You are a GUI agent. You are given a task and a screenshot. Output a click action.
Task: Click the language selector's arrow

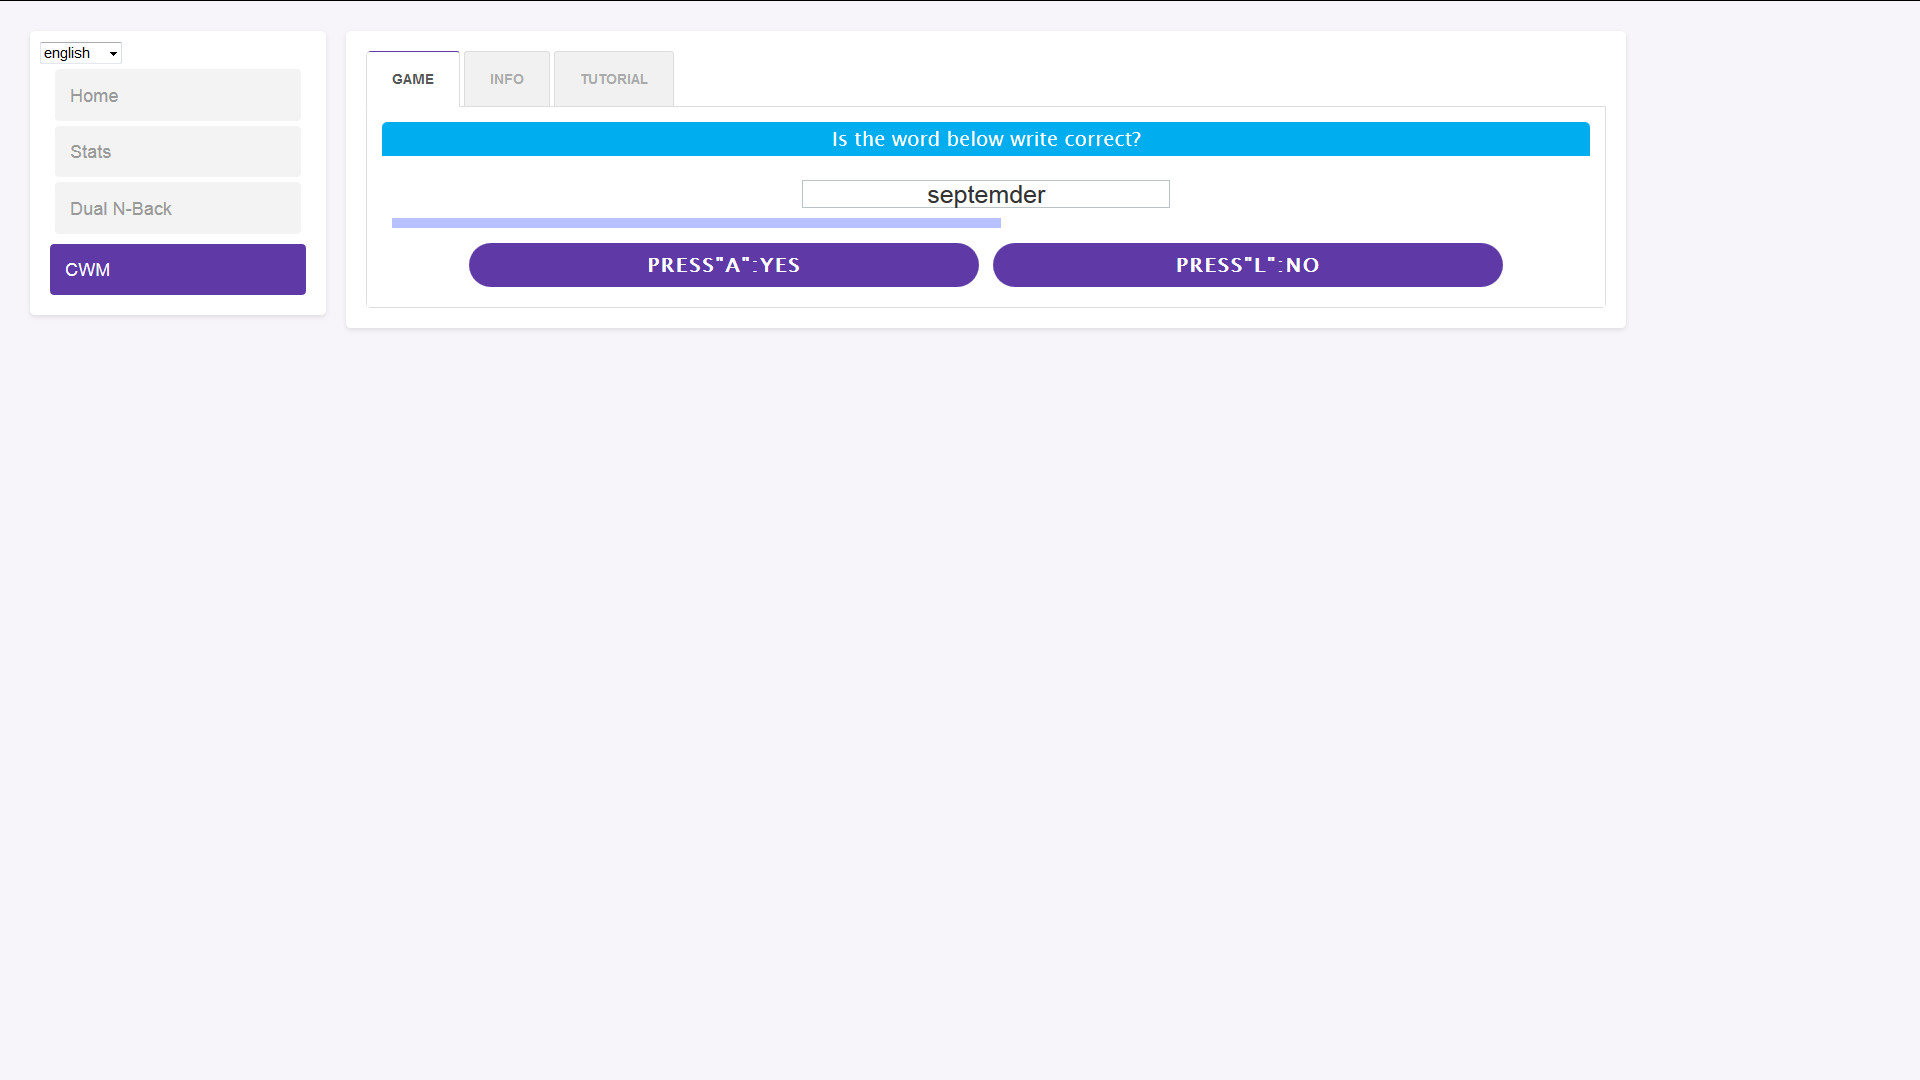(113, 54)
